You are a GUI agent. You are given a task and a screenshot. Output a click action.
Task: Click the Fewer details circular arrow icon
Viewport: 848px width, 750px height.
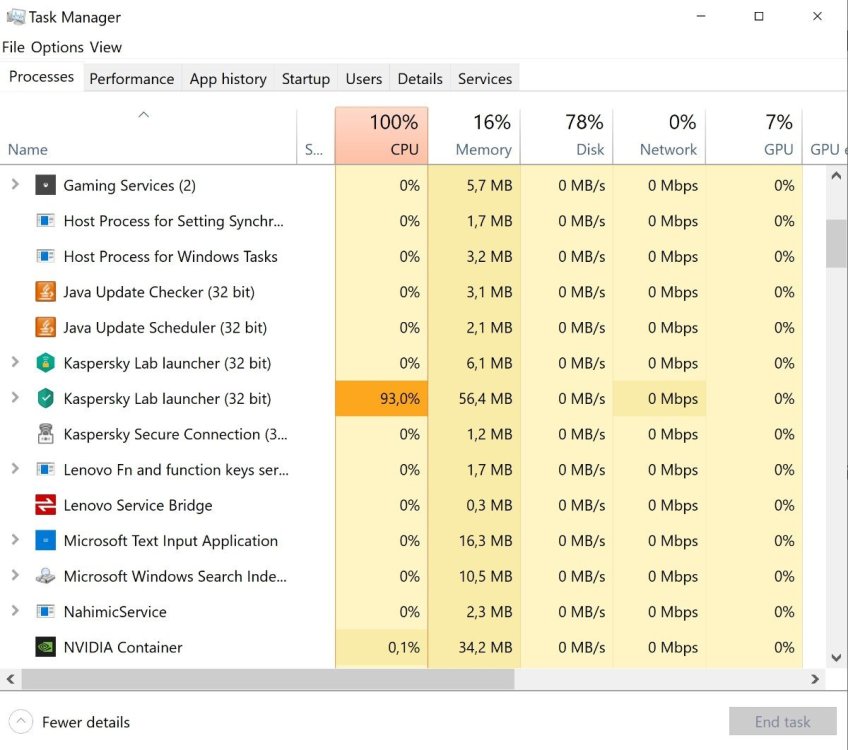click(x=21, y=722)
